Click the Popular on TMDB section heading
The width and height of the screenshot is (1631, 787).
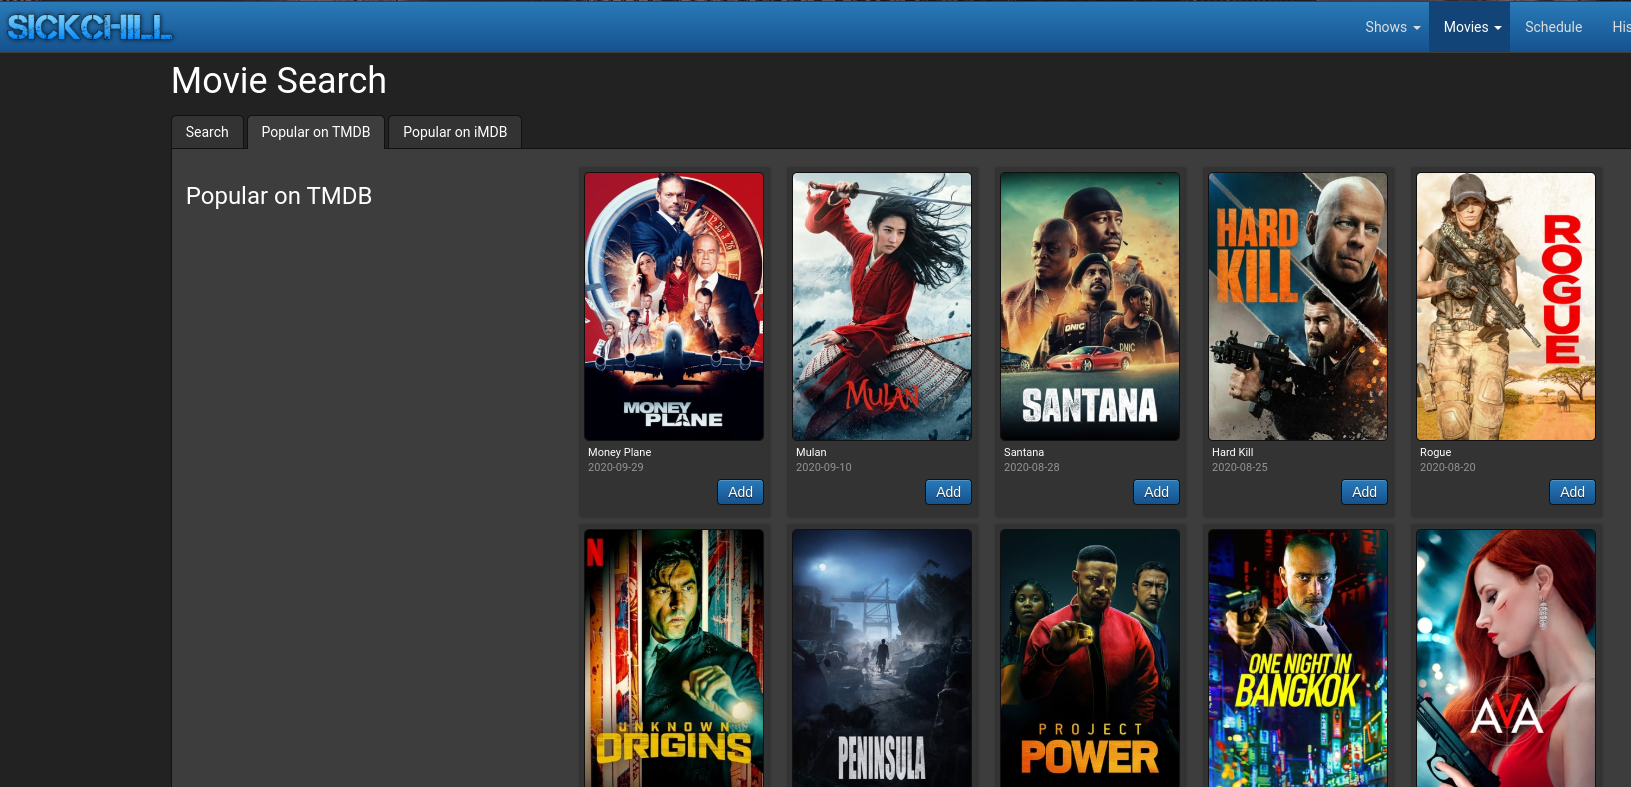(x=279, y=196)
